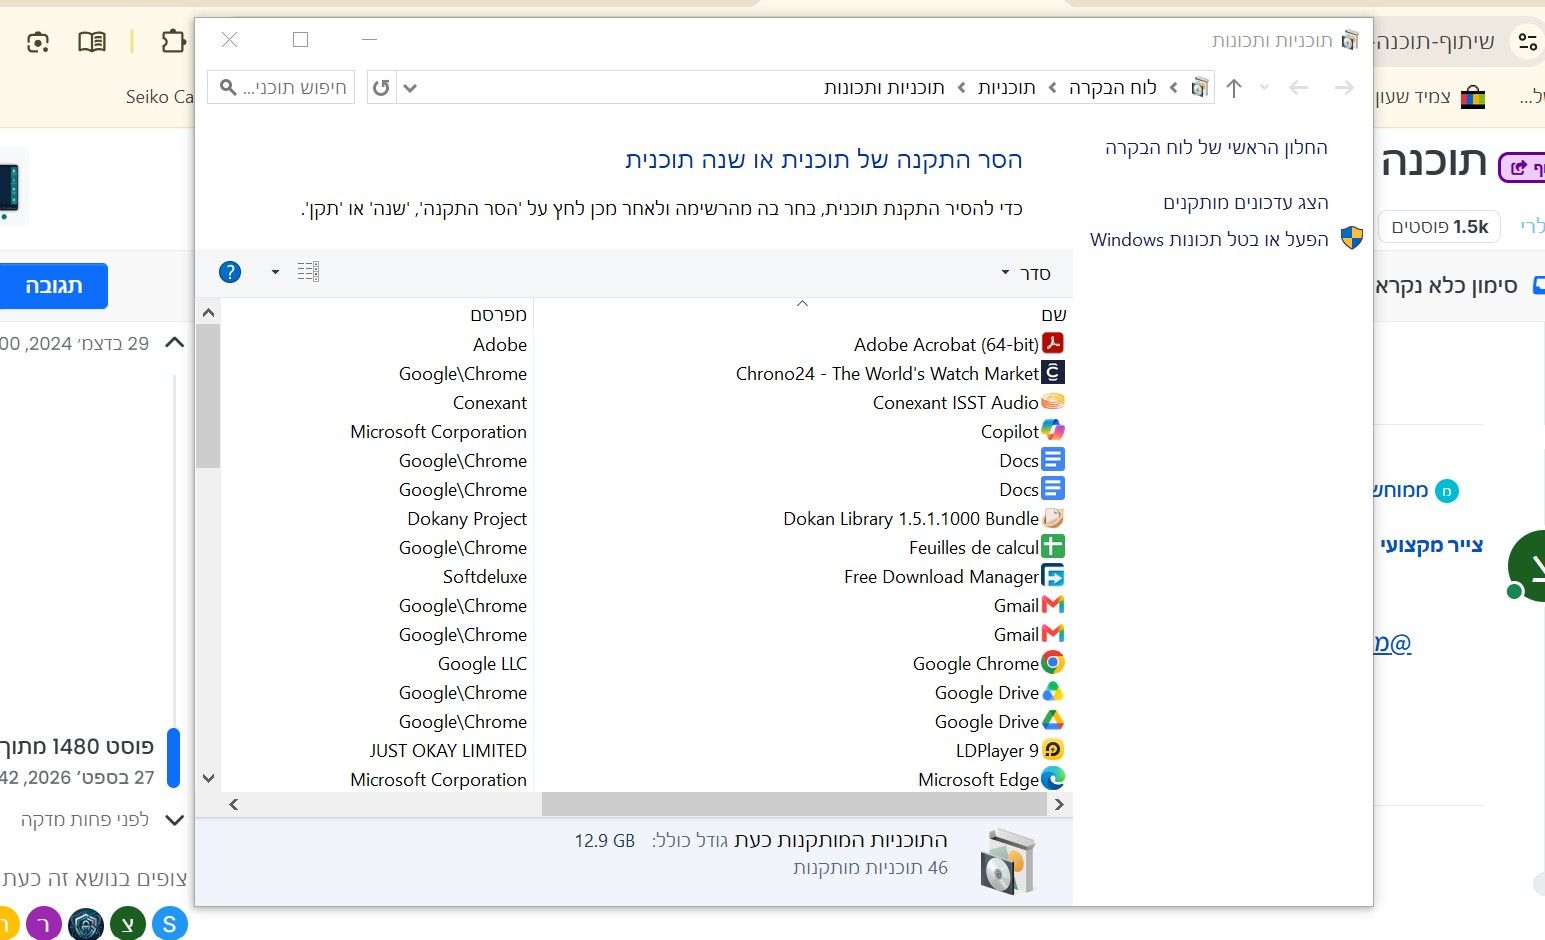Screen dimensions: 1545x940
Task: Click the blue S avatar on forum page
Action: click(x=169, y=924)
